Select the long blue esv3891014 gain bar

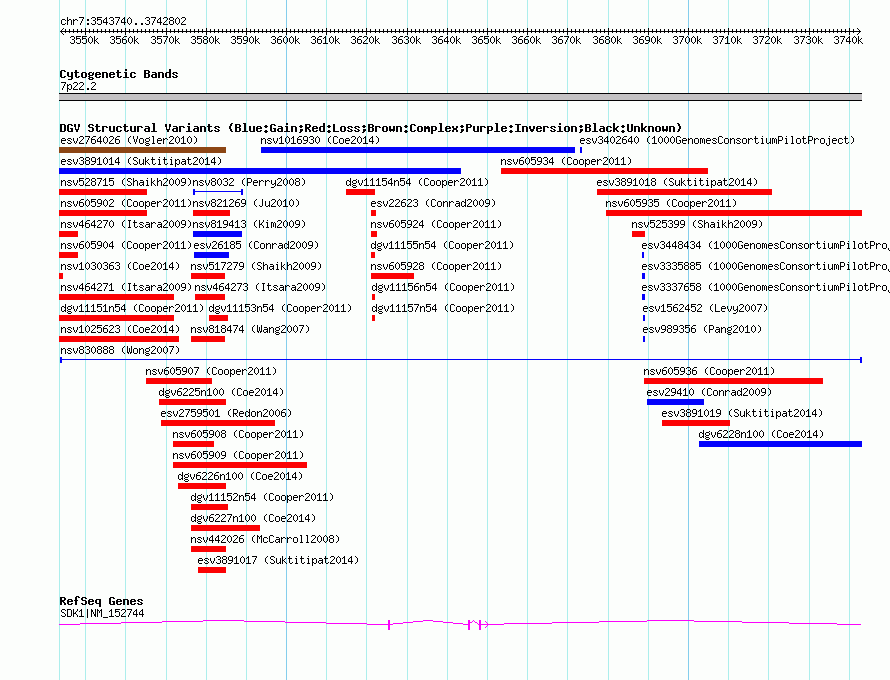point(260,171)
